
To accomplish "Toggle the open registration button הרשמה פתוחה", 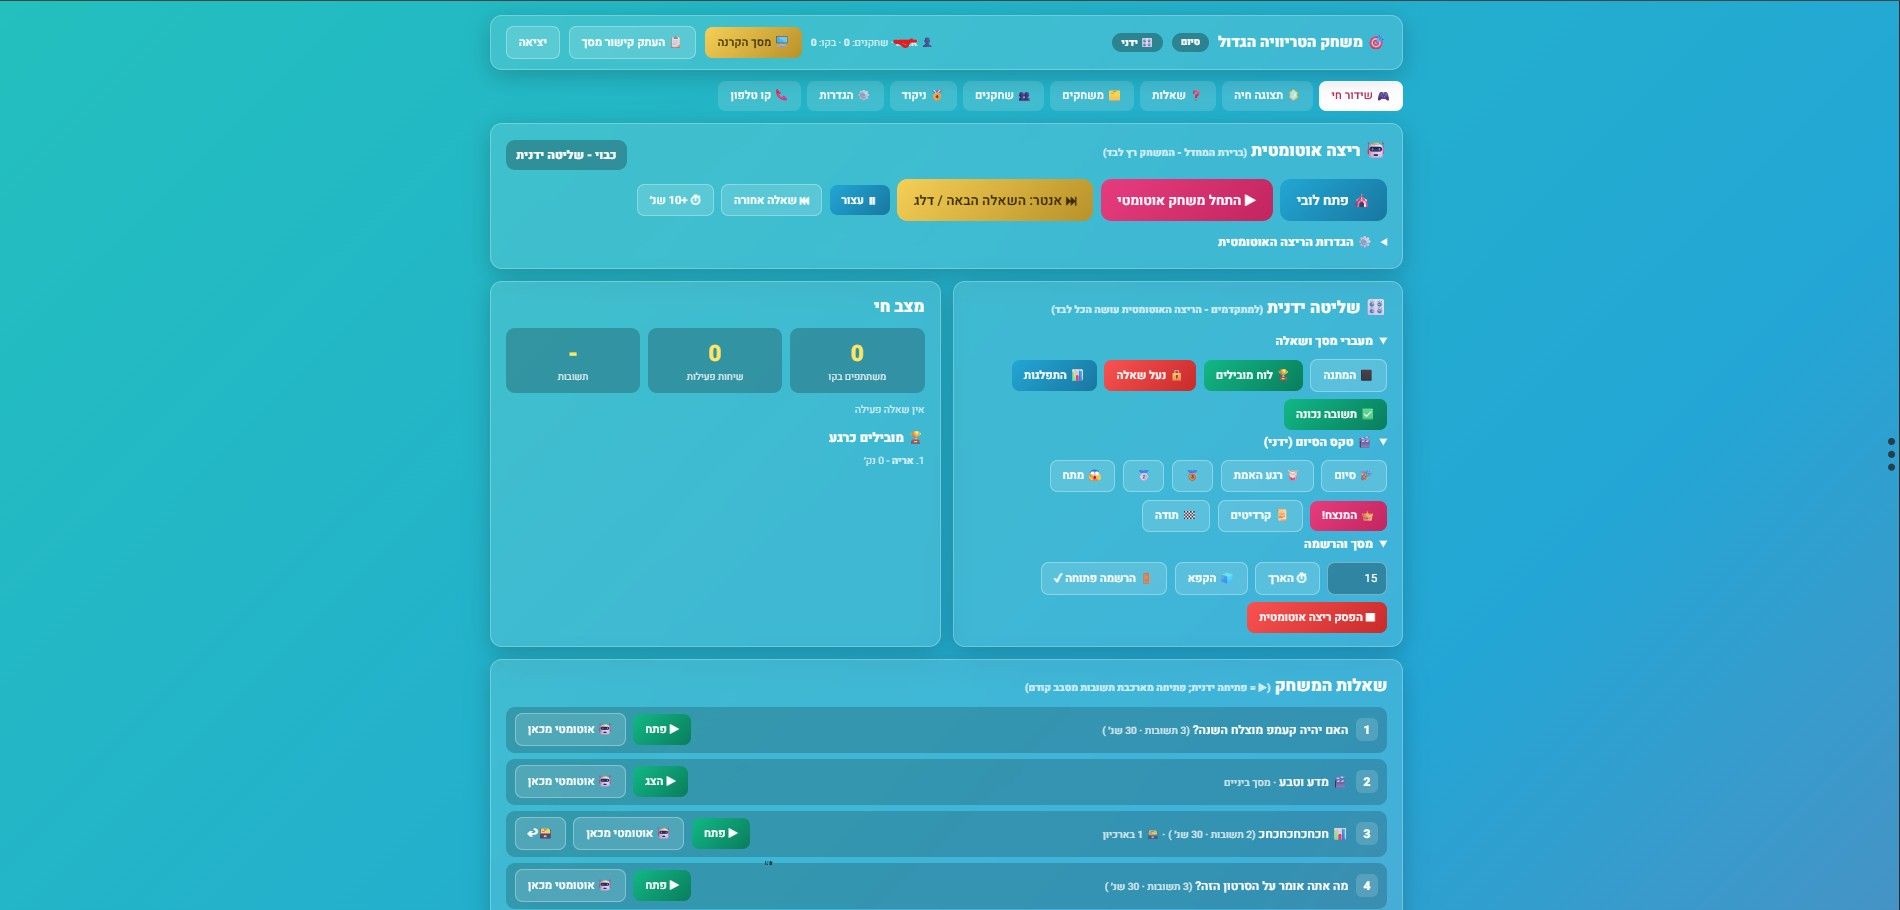I will click(1103, 578).
